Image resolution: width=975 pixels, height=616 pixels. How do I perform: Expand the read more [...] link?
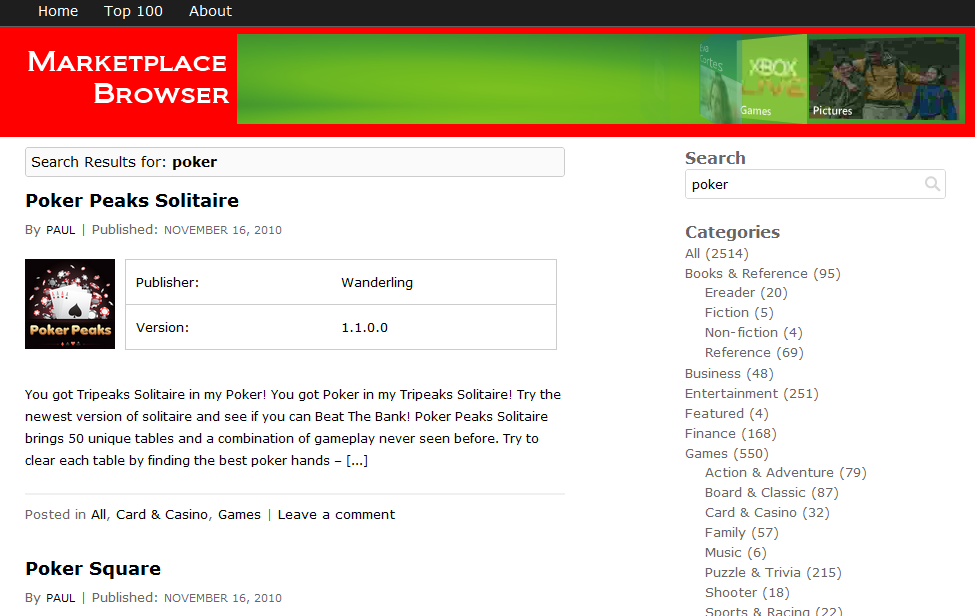pos(357,461)
